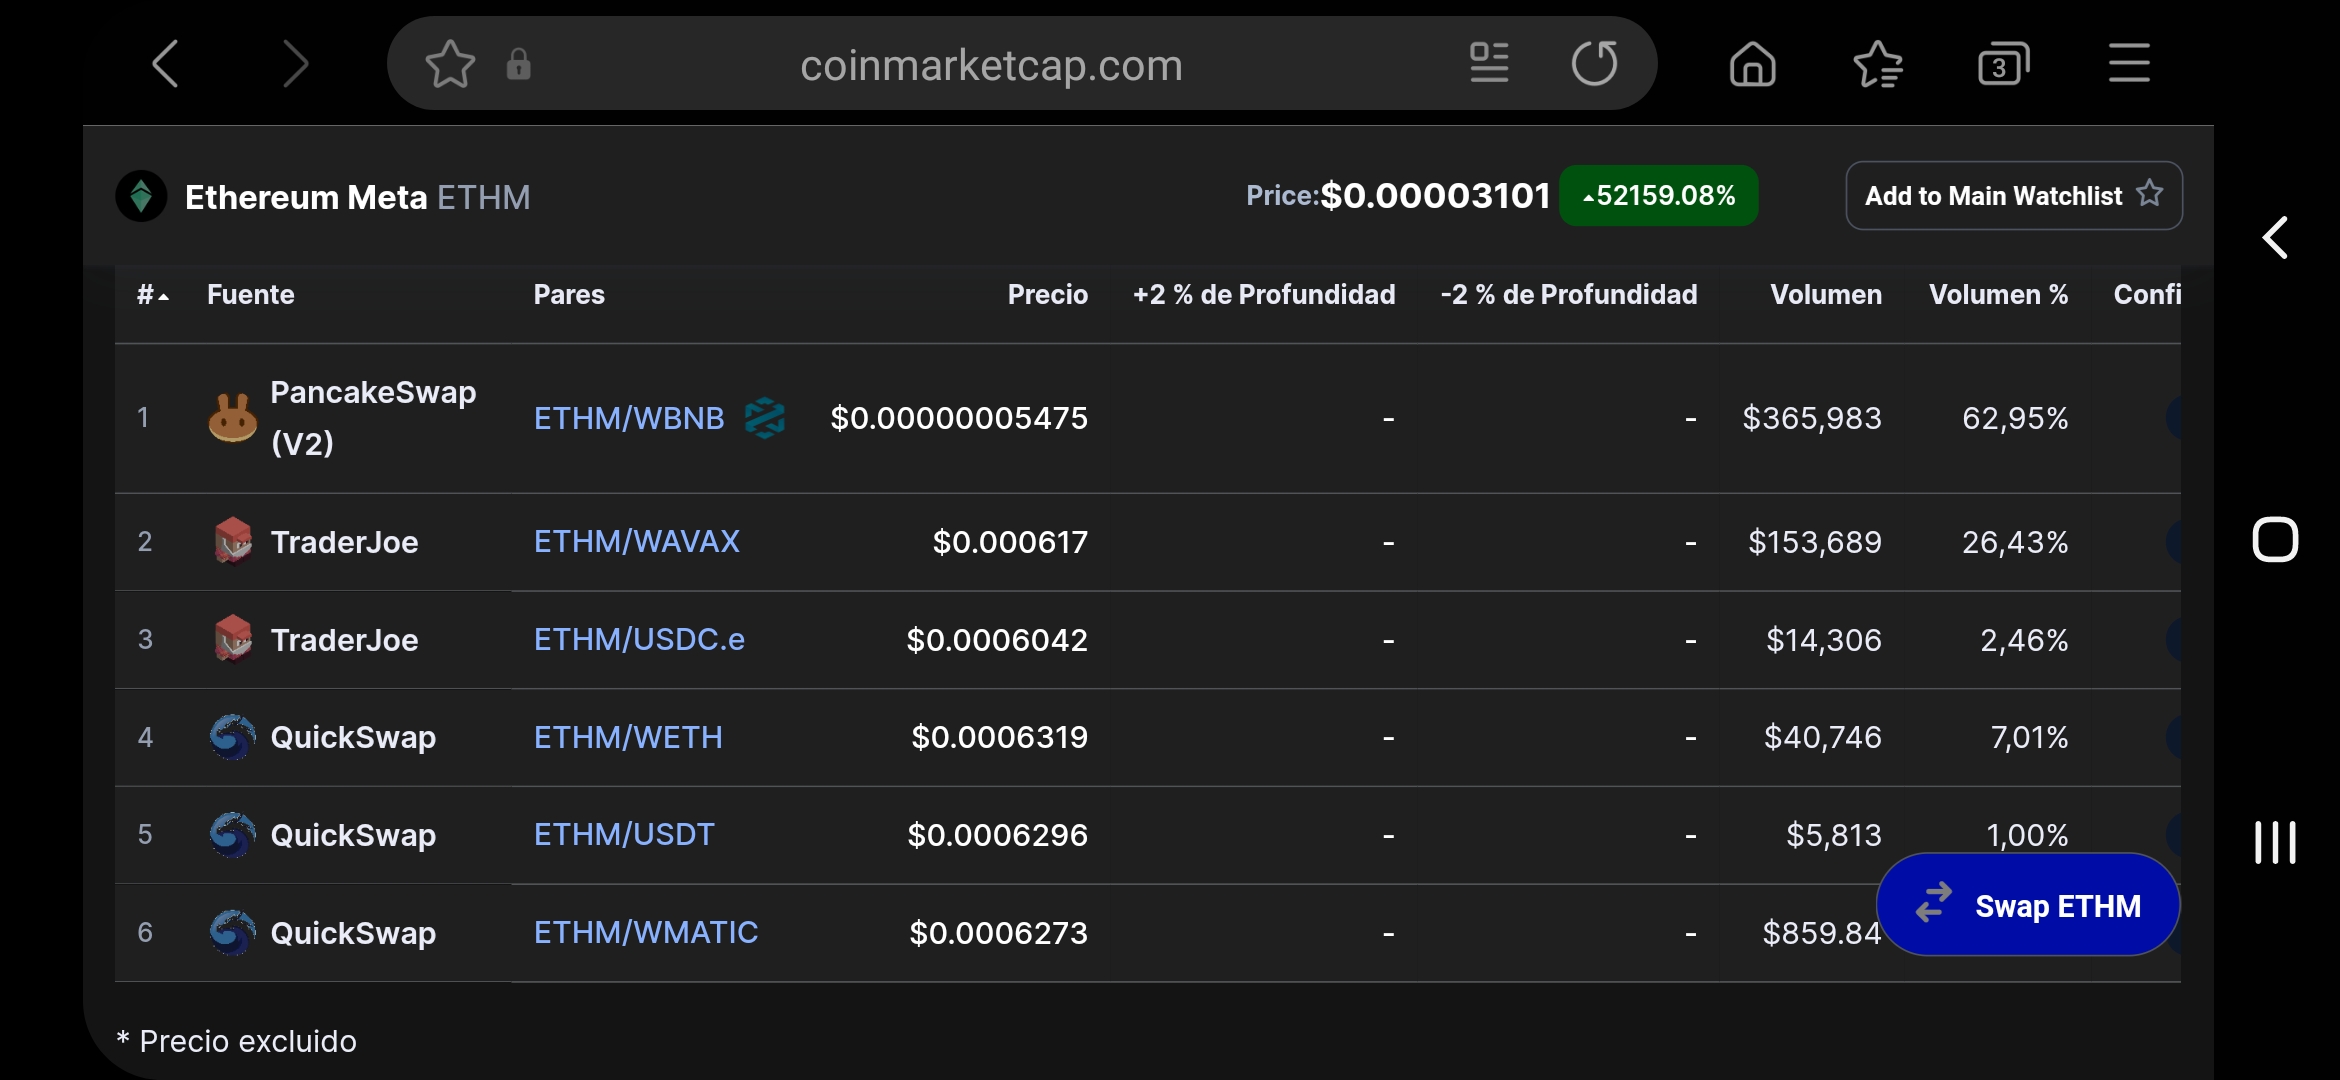Image resolution: width=2340 pixels, height=1080 pixels.
Task: Open the ETHM/WBNB pair link
Action: pos(629,418)
